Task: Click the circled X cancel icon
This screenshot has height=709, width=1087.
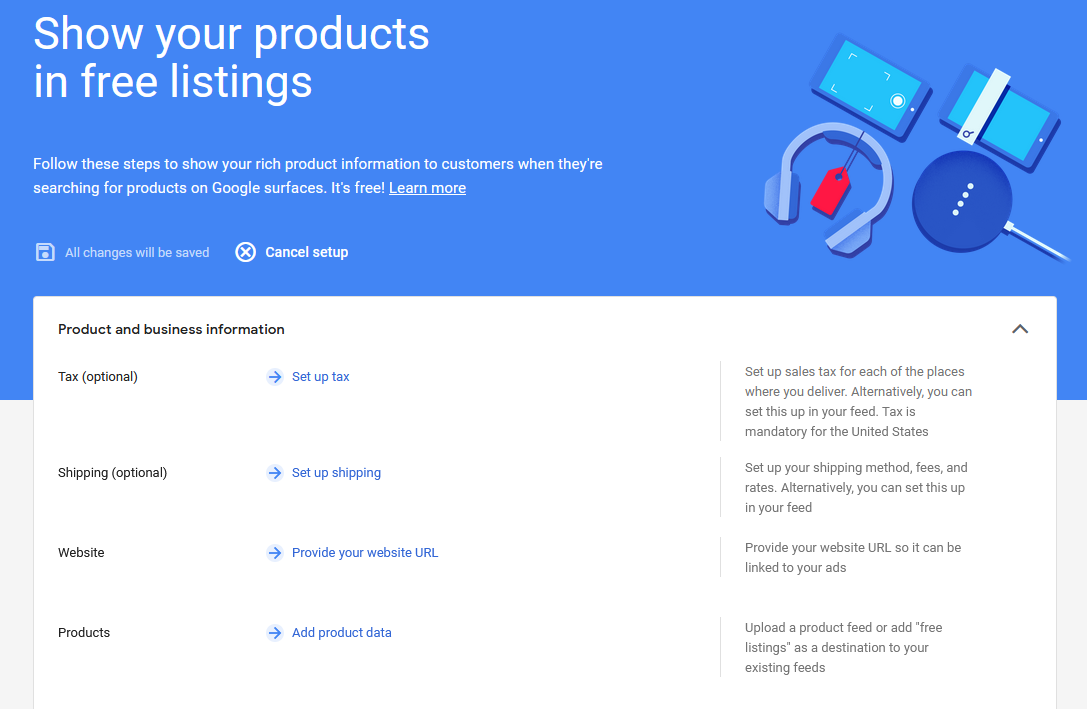Action: pyautogui.click(x=245, y=252)
